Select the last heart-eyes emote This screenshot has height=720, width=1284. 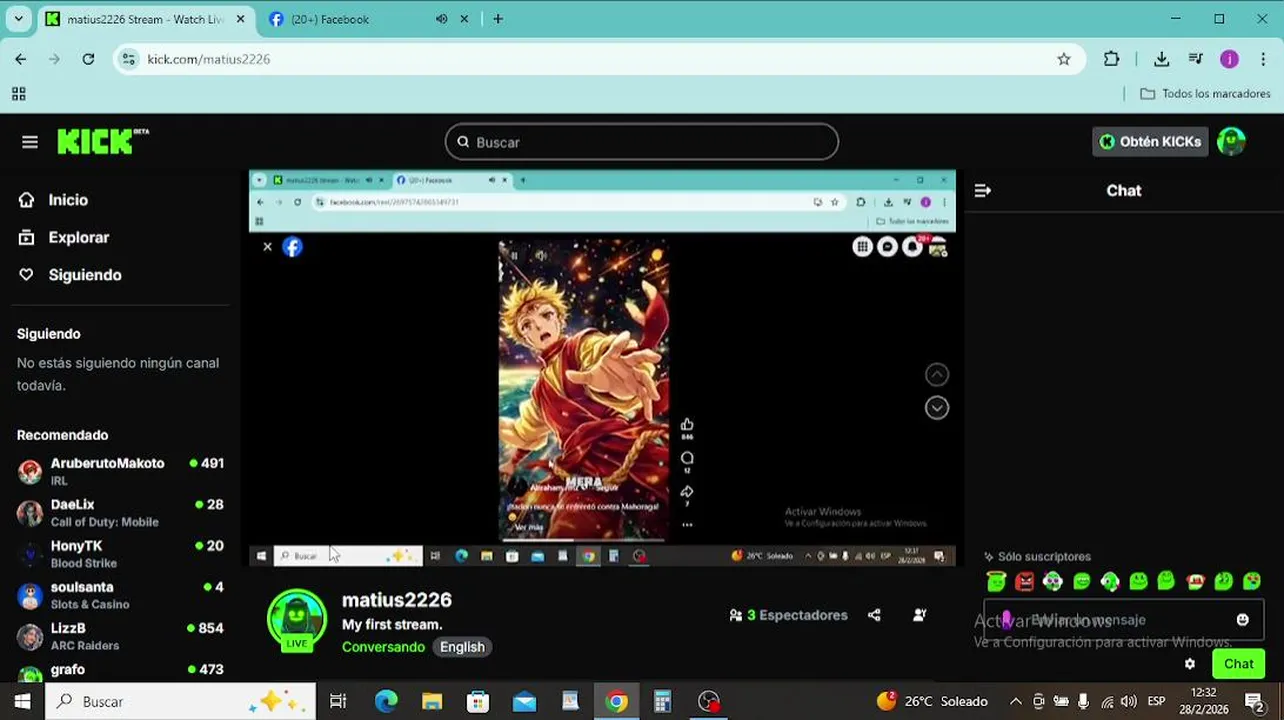[1252, 581]
